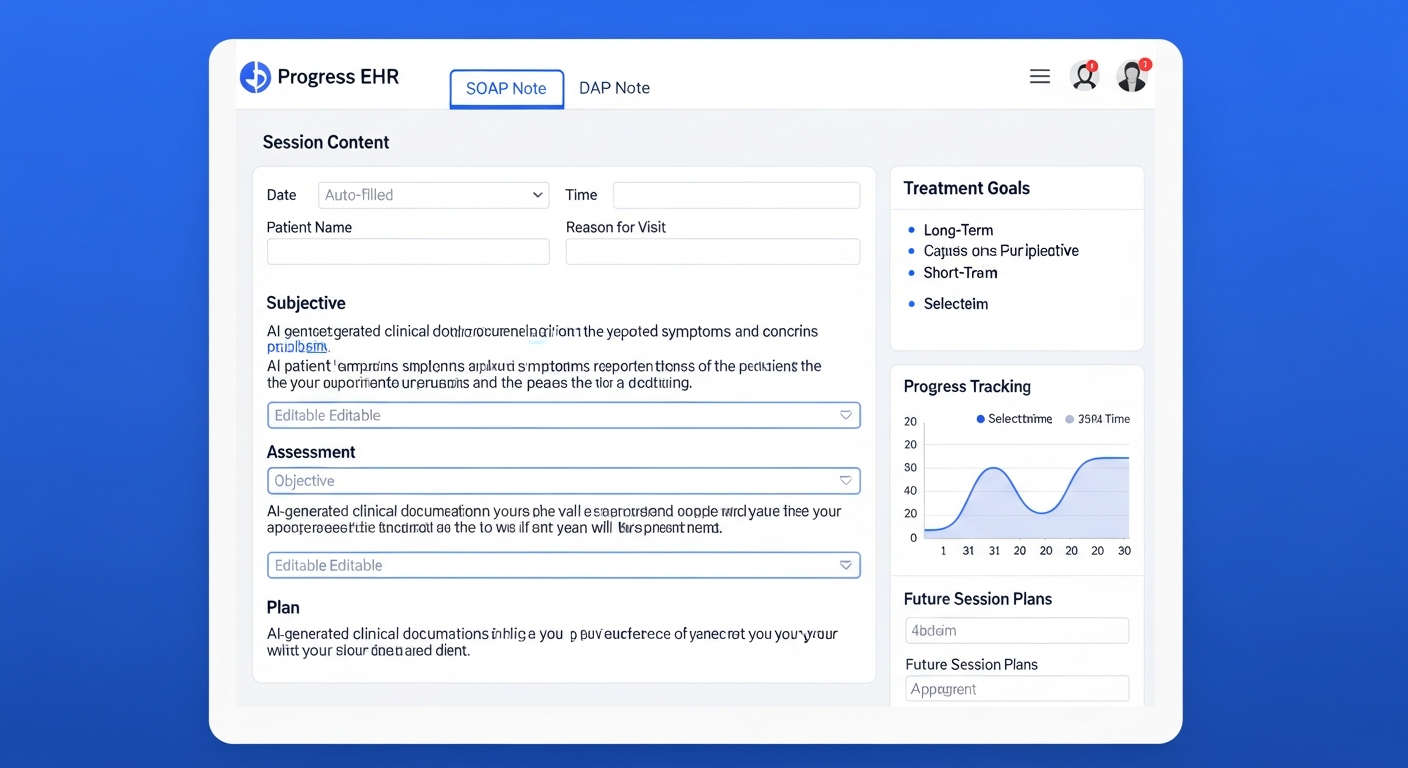Click into the Time input field
This screenshot has height=768, width=1408.
click(736, 195)
